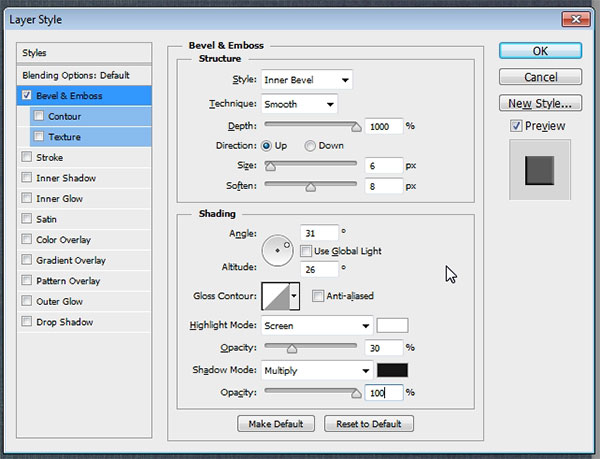Uncheck the Preview checkbox
This screenshot has height=459, width=600.
tap(515, 126)
